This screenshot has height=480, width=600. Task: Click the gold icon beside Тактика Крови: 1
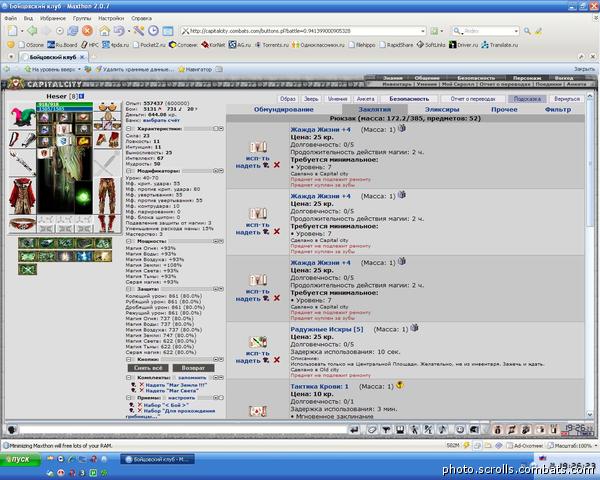pyautogui.click(x=400, y=385)
